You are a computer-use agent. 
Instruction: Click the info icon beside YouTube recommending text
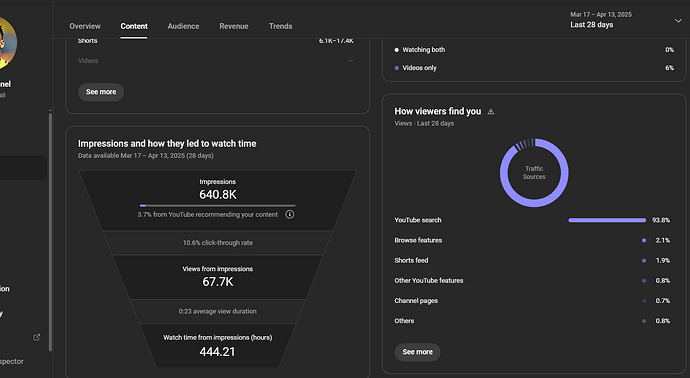(x=290, y=214)
